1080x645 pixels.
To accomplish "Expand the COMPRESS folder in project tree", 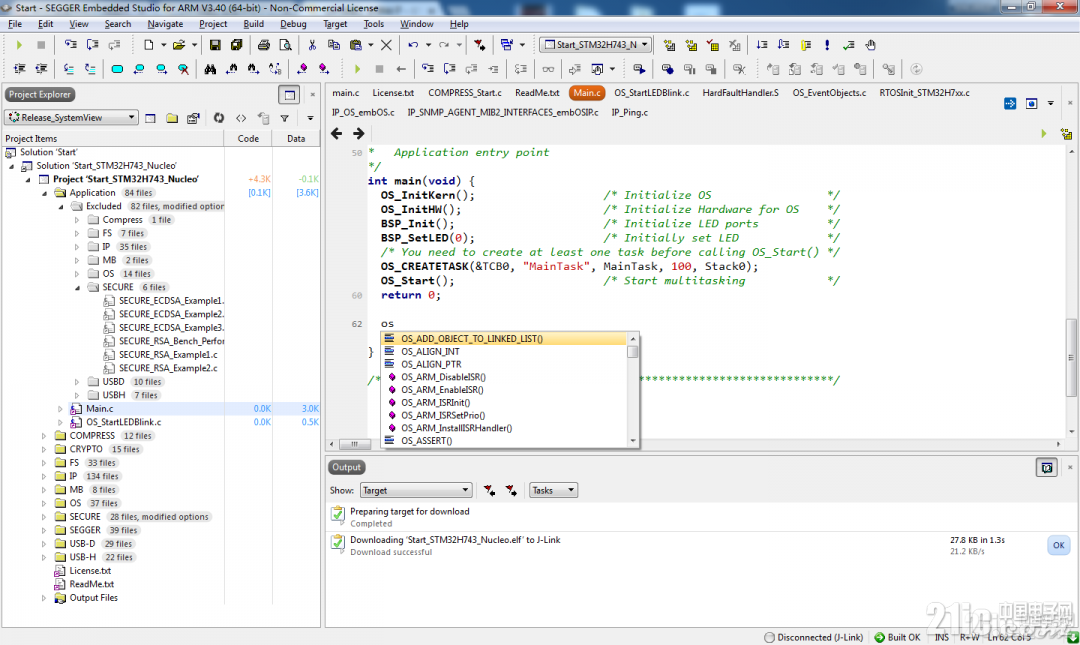I will coord(44,436).
